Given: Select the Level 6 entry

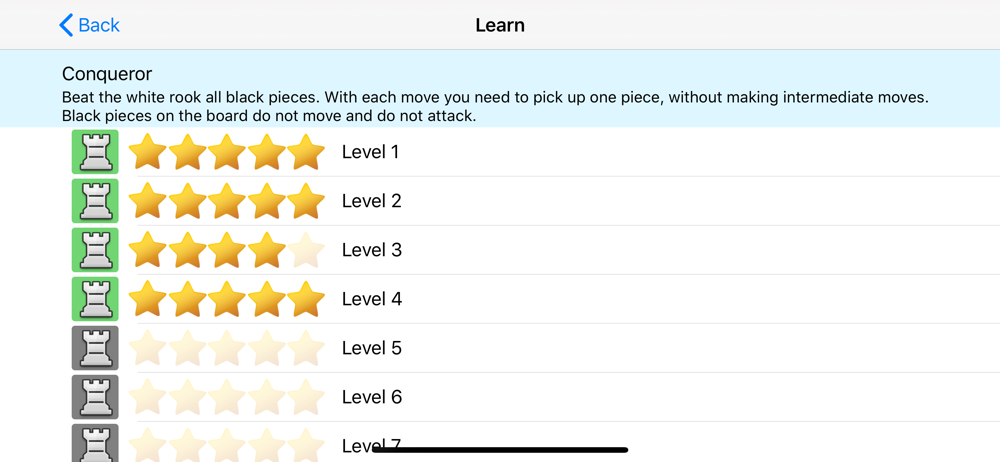Looking at the screenshot, I should [372, 397].
